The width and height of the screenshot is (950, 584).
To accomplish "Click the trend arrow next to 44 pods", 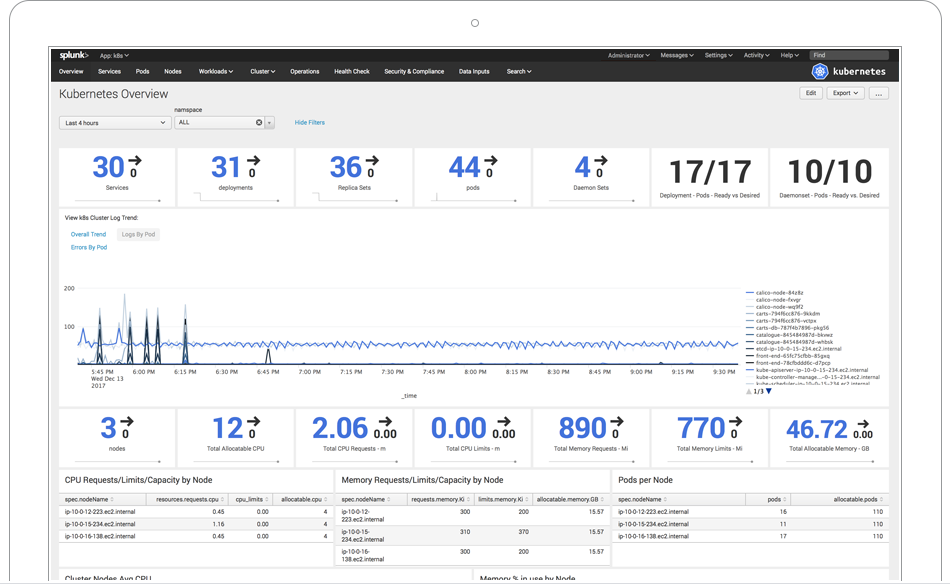I will coord(491,161).
